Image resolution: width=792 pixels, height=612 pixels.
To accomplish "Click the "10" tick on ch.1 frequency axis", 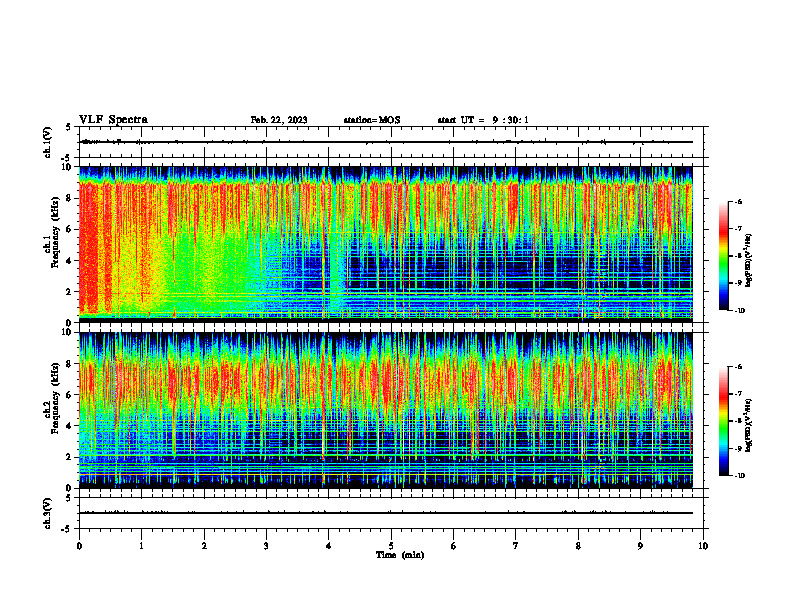I will click(x=68, y=167).
